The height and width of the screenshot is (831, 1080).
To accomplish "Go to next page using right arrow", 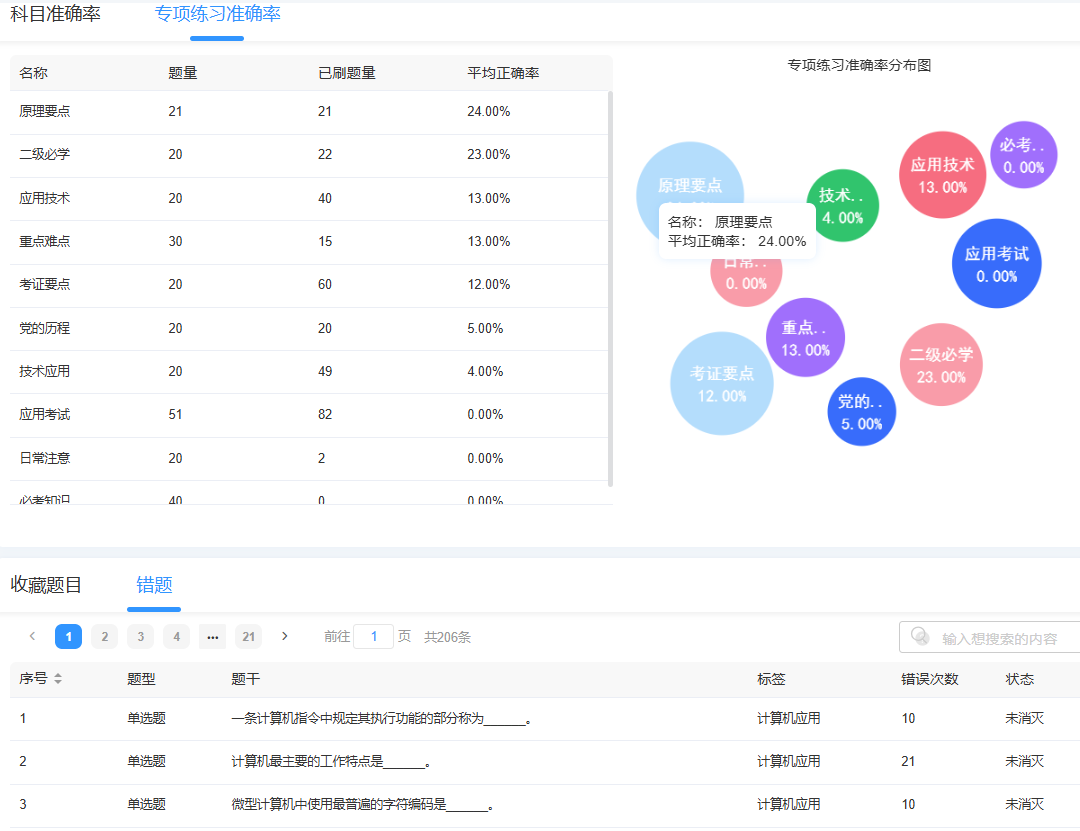I will point(285,636).
